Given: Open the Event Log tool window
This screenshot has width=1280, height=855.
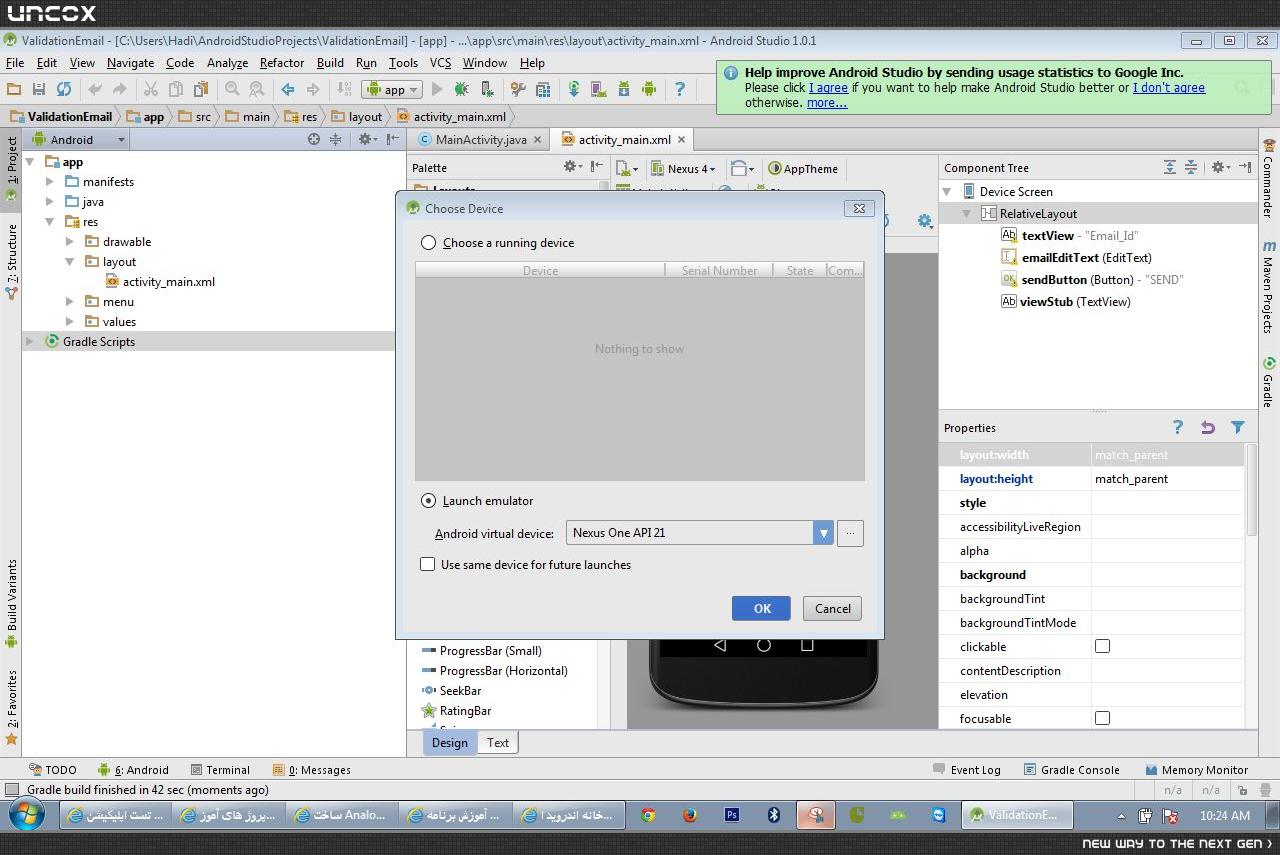Looking at the screenshot, I should pos(966,770).
